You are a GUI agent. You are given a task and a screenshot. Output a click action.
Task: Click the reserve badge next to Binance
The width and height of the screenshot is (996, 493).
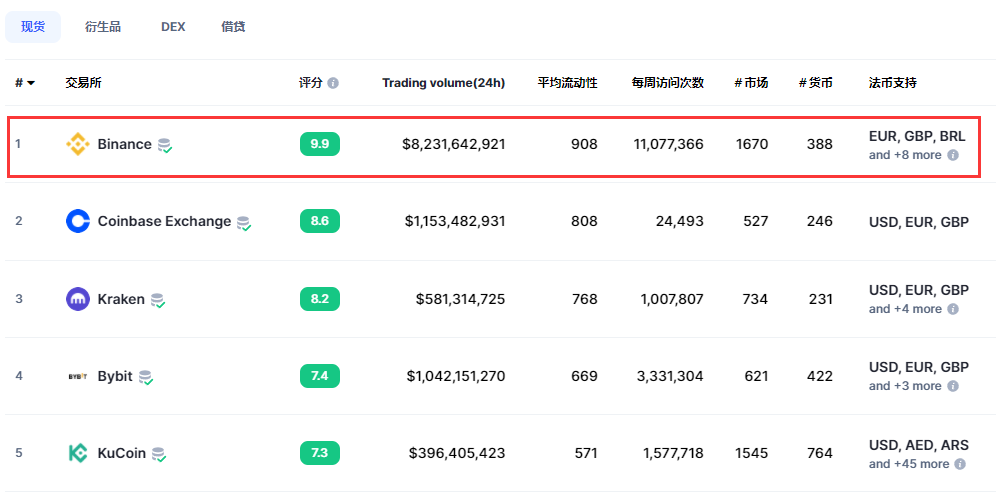[x=165, y=145]
